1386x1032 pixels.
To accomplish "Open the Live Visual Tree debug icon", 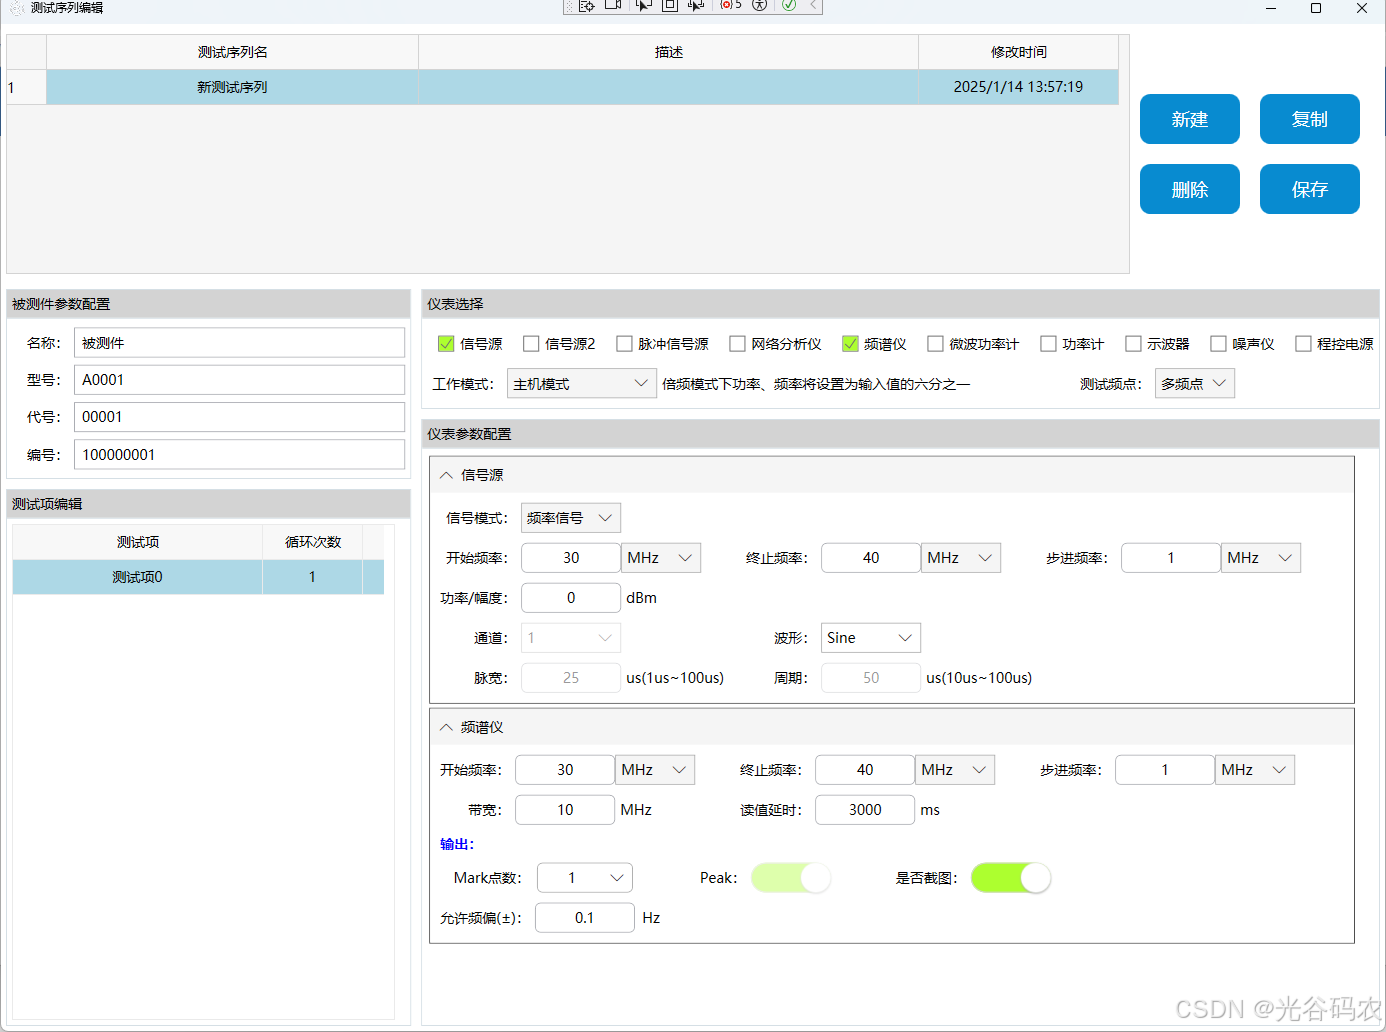I will tap(587, 6).
